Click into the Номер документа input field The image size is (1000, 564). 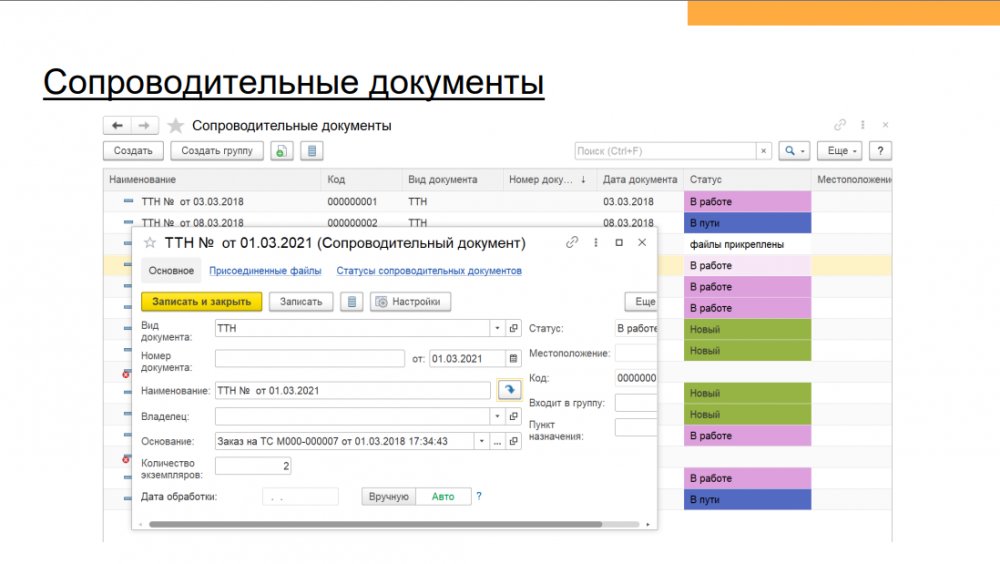coord(309,359)
